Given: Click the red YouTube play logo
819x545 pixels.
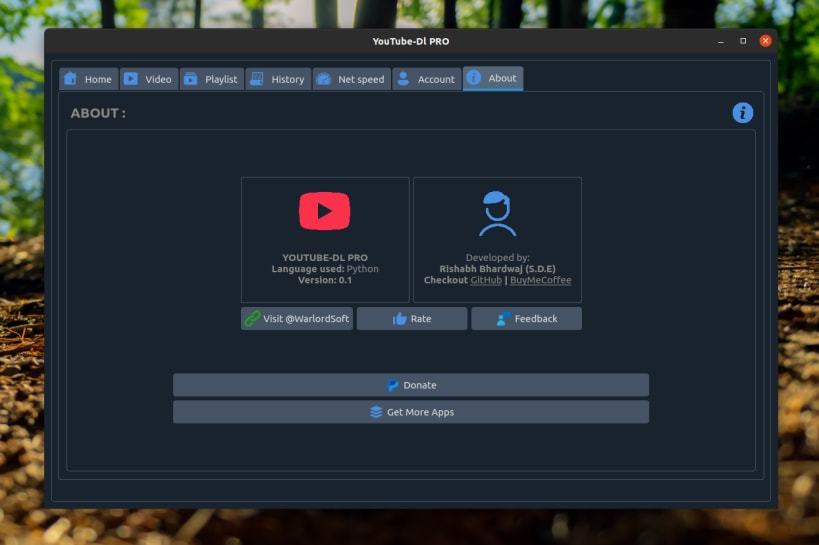Looking at the screenshot, I should (x=324, y=211).
